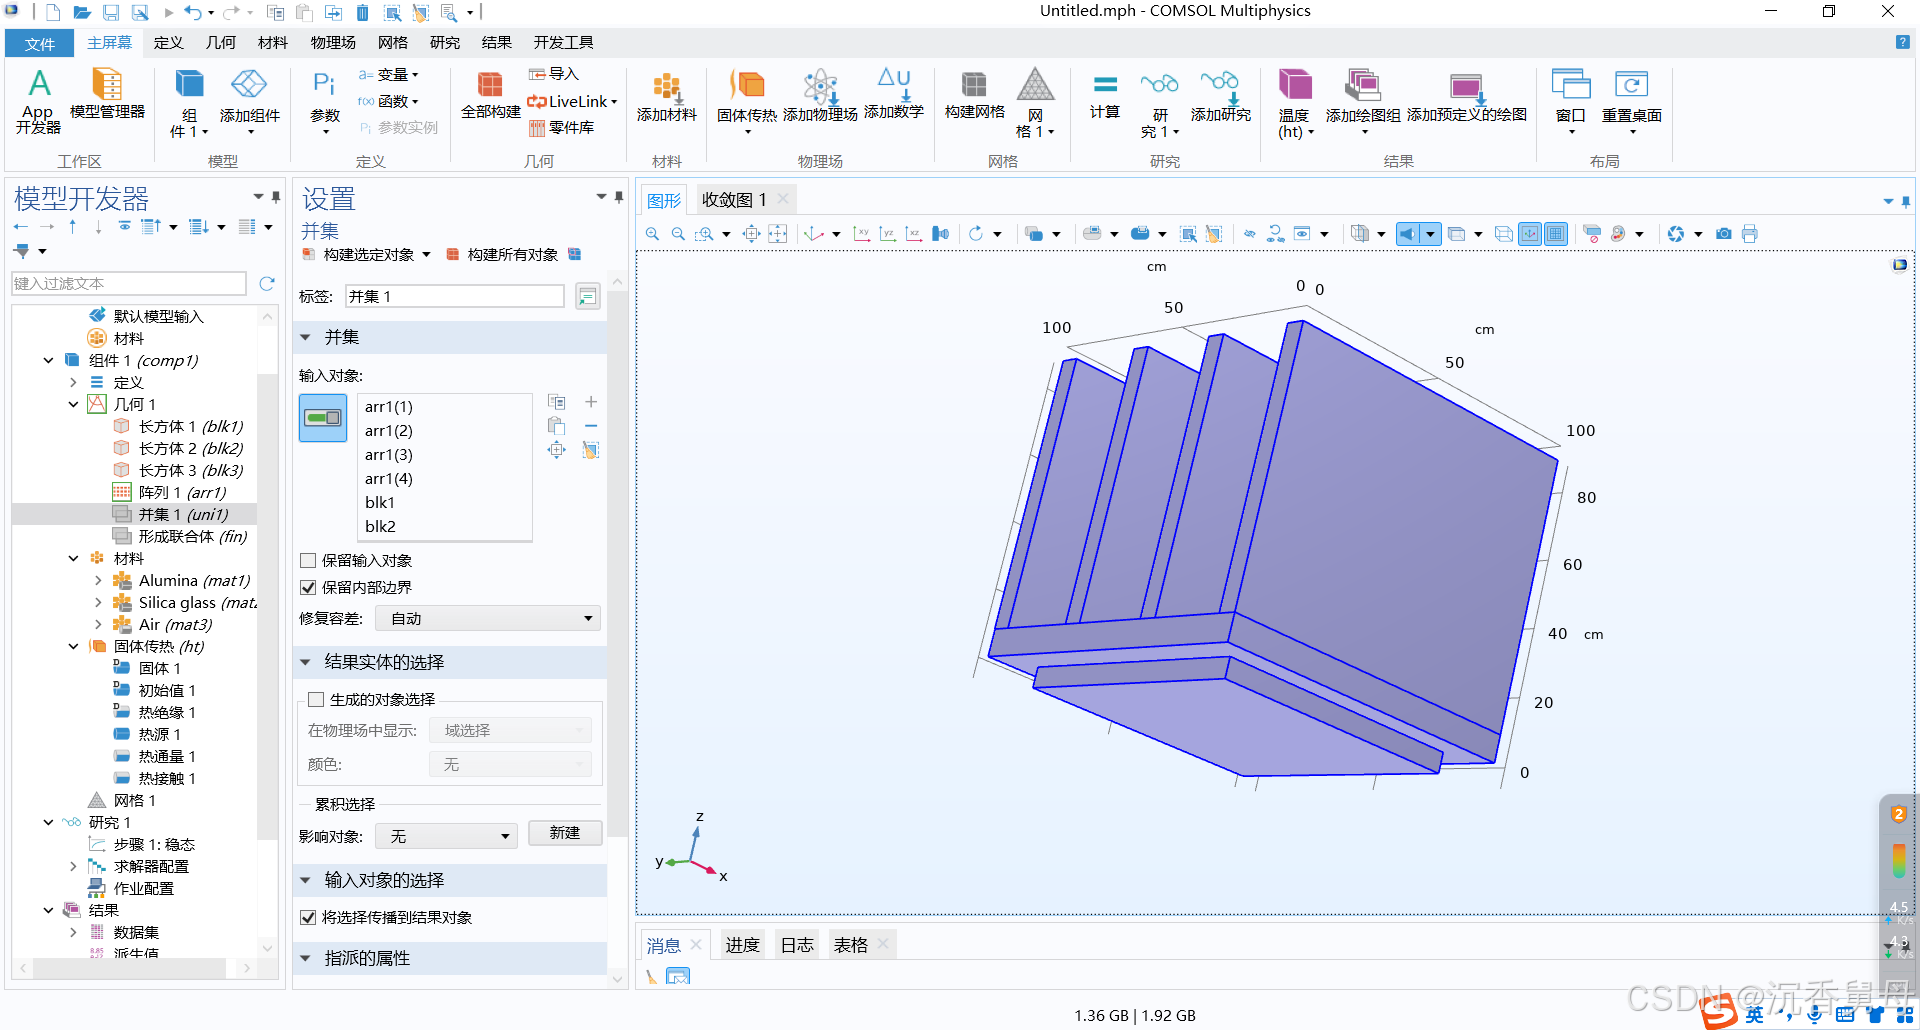Click the paste selection icon in input list

coord(557,426)
